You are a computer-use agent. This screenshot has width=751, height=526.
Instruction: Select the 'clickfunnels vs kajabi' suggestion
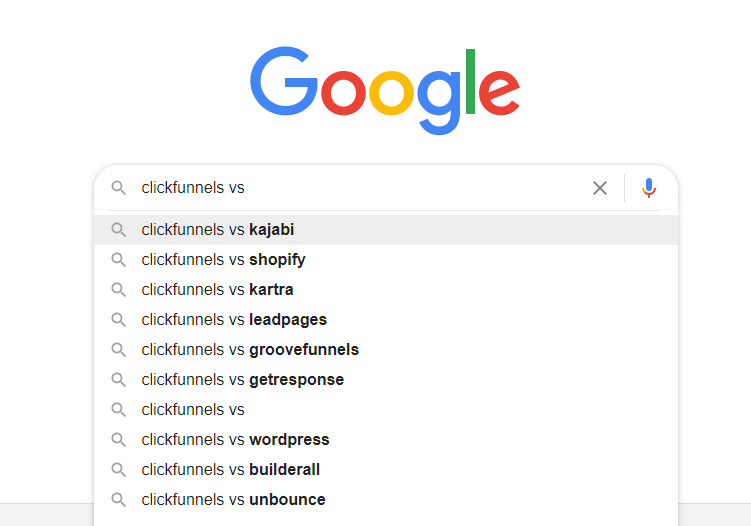tap(218, 230)
